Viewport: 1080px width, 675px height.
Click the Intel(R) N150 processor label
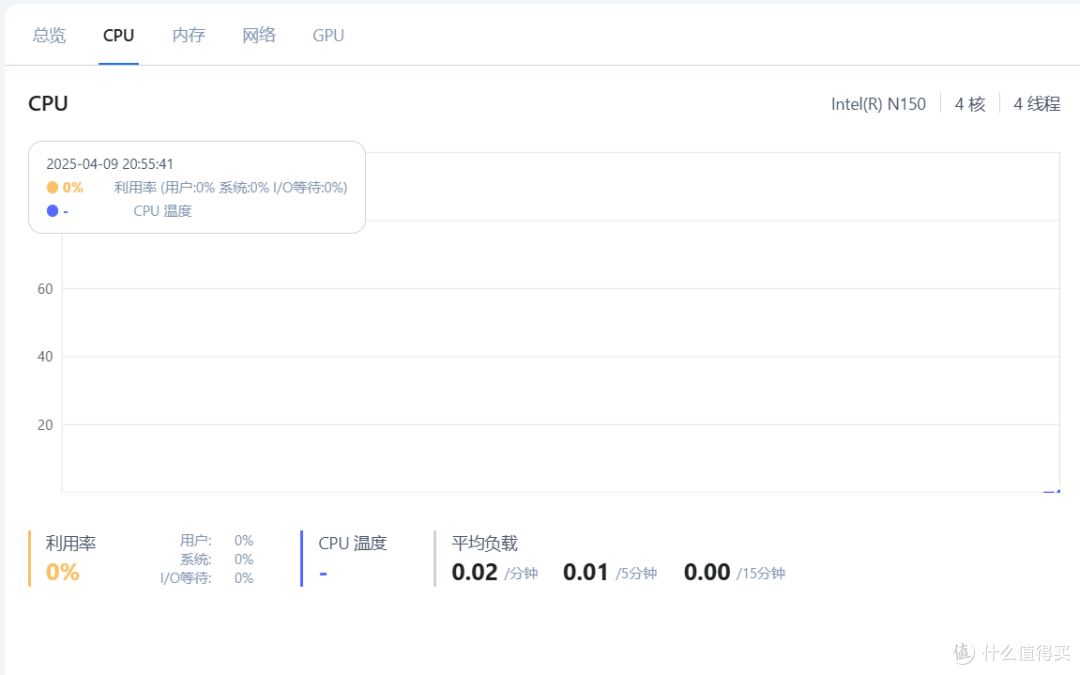pos(878,104)
